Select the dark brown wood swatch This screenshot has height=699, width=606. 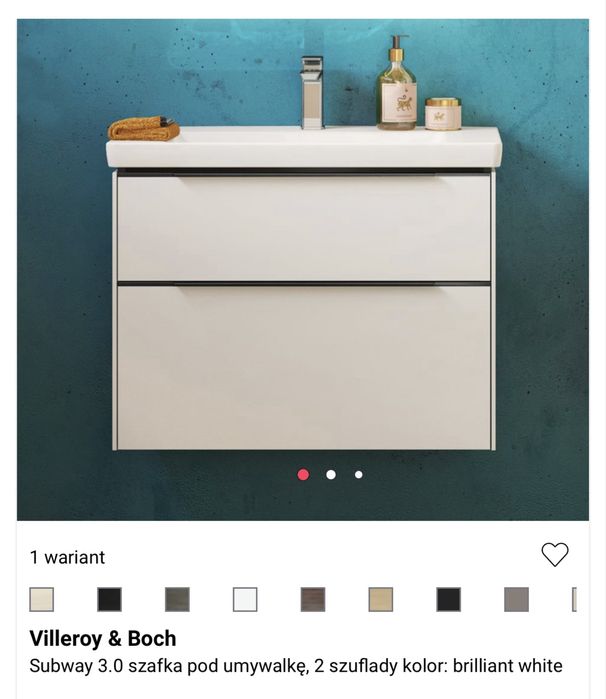pyautogui.click(x=313, y=599)
